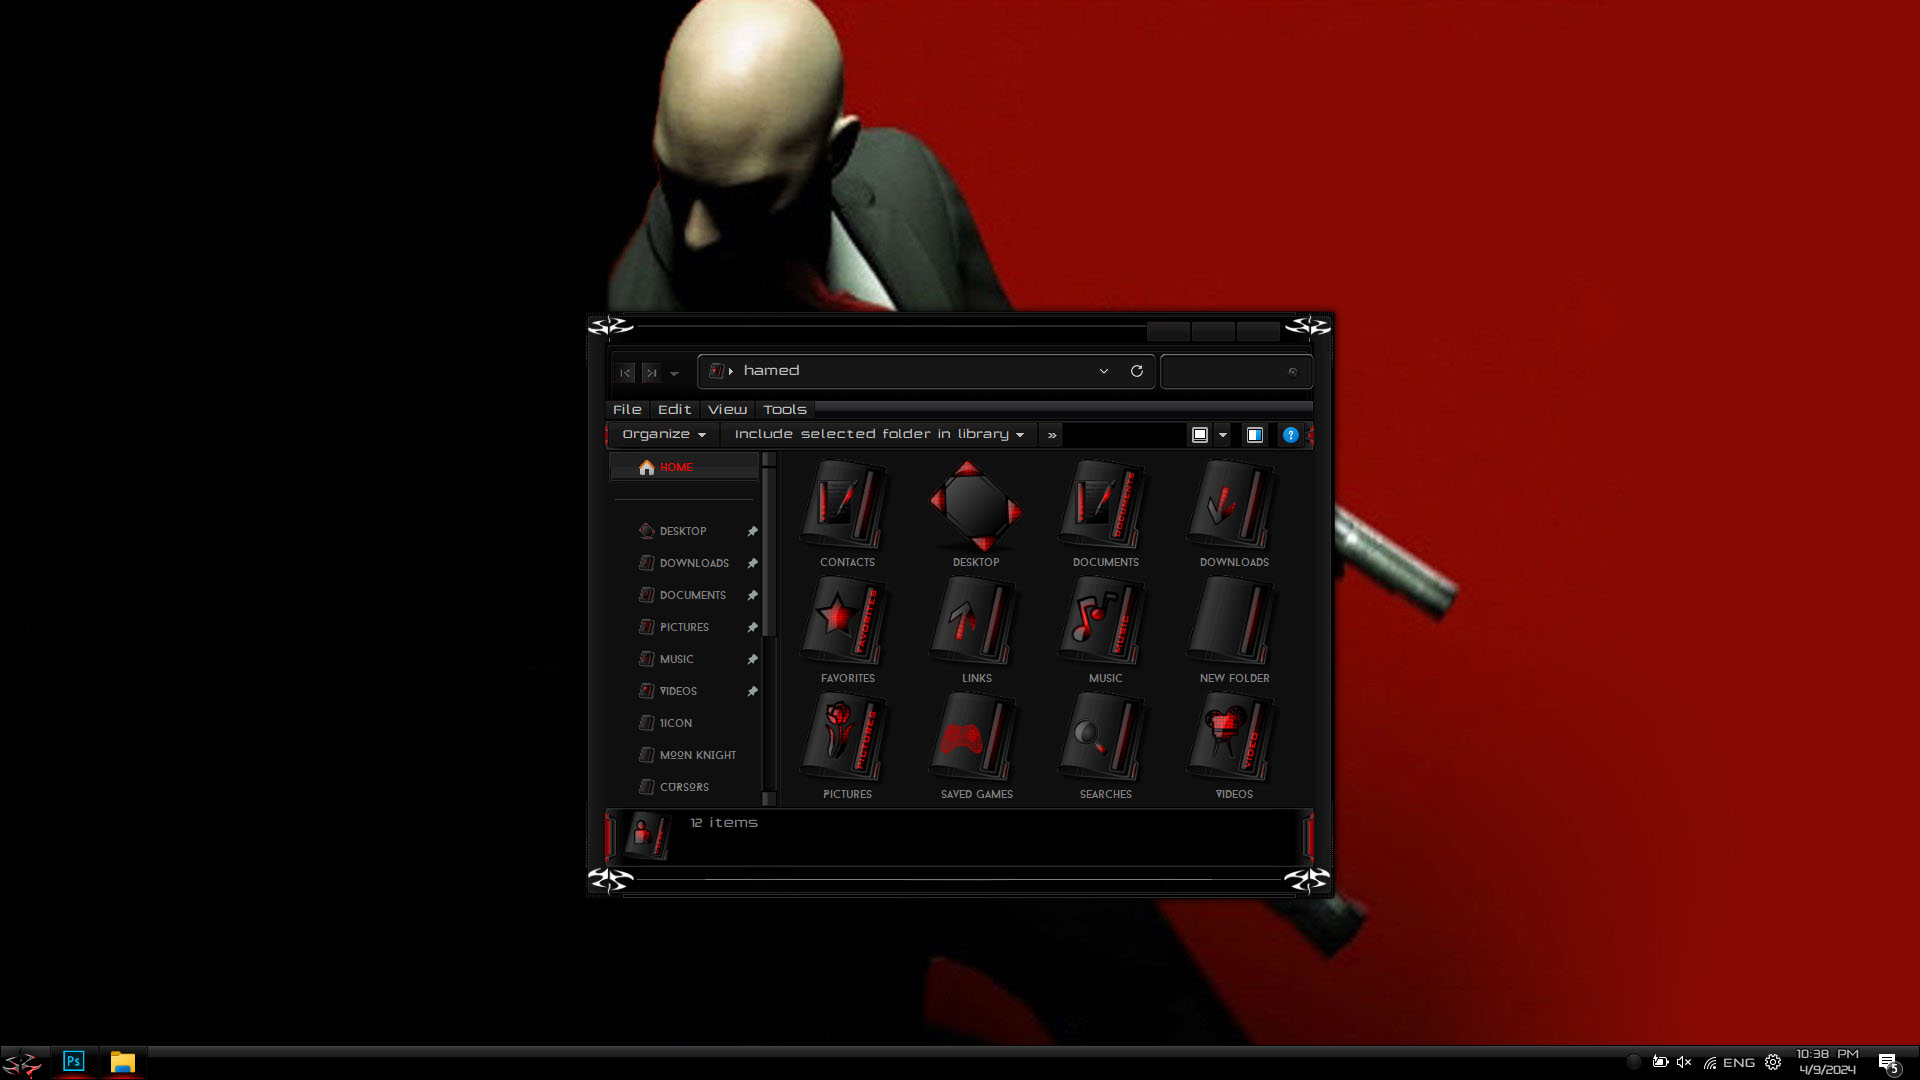Click the search input field
This screenshot has width=1920, height=1080.
[x=1227, y=372]
